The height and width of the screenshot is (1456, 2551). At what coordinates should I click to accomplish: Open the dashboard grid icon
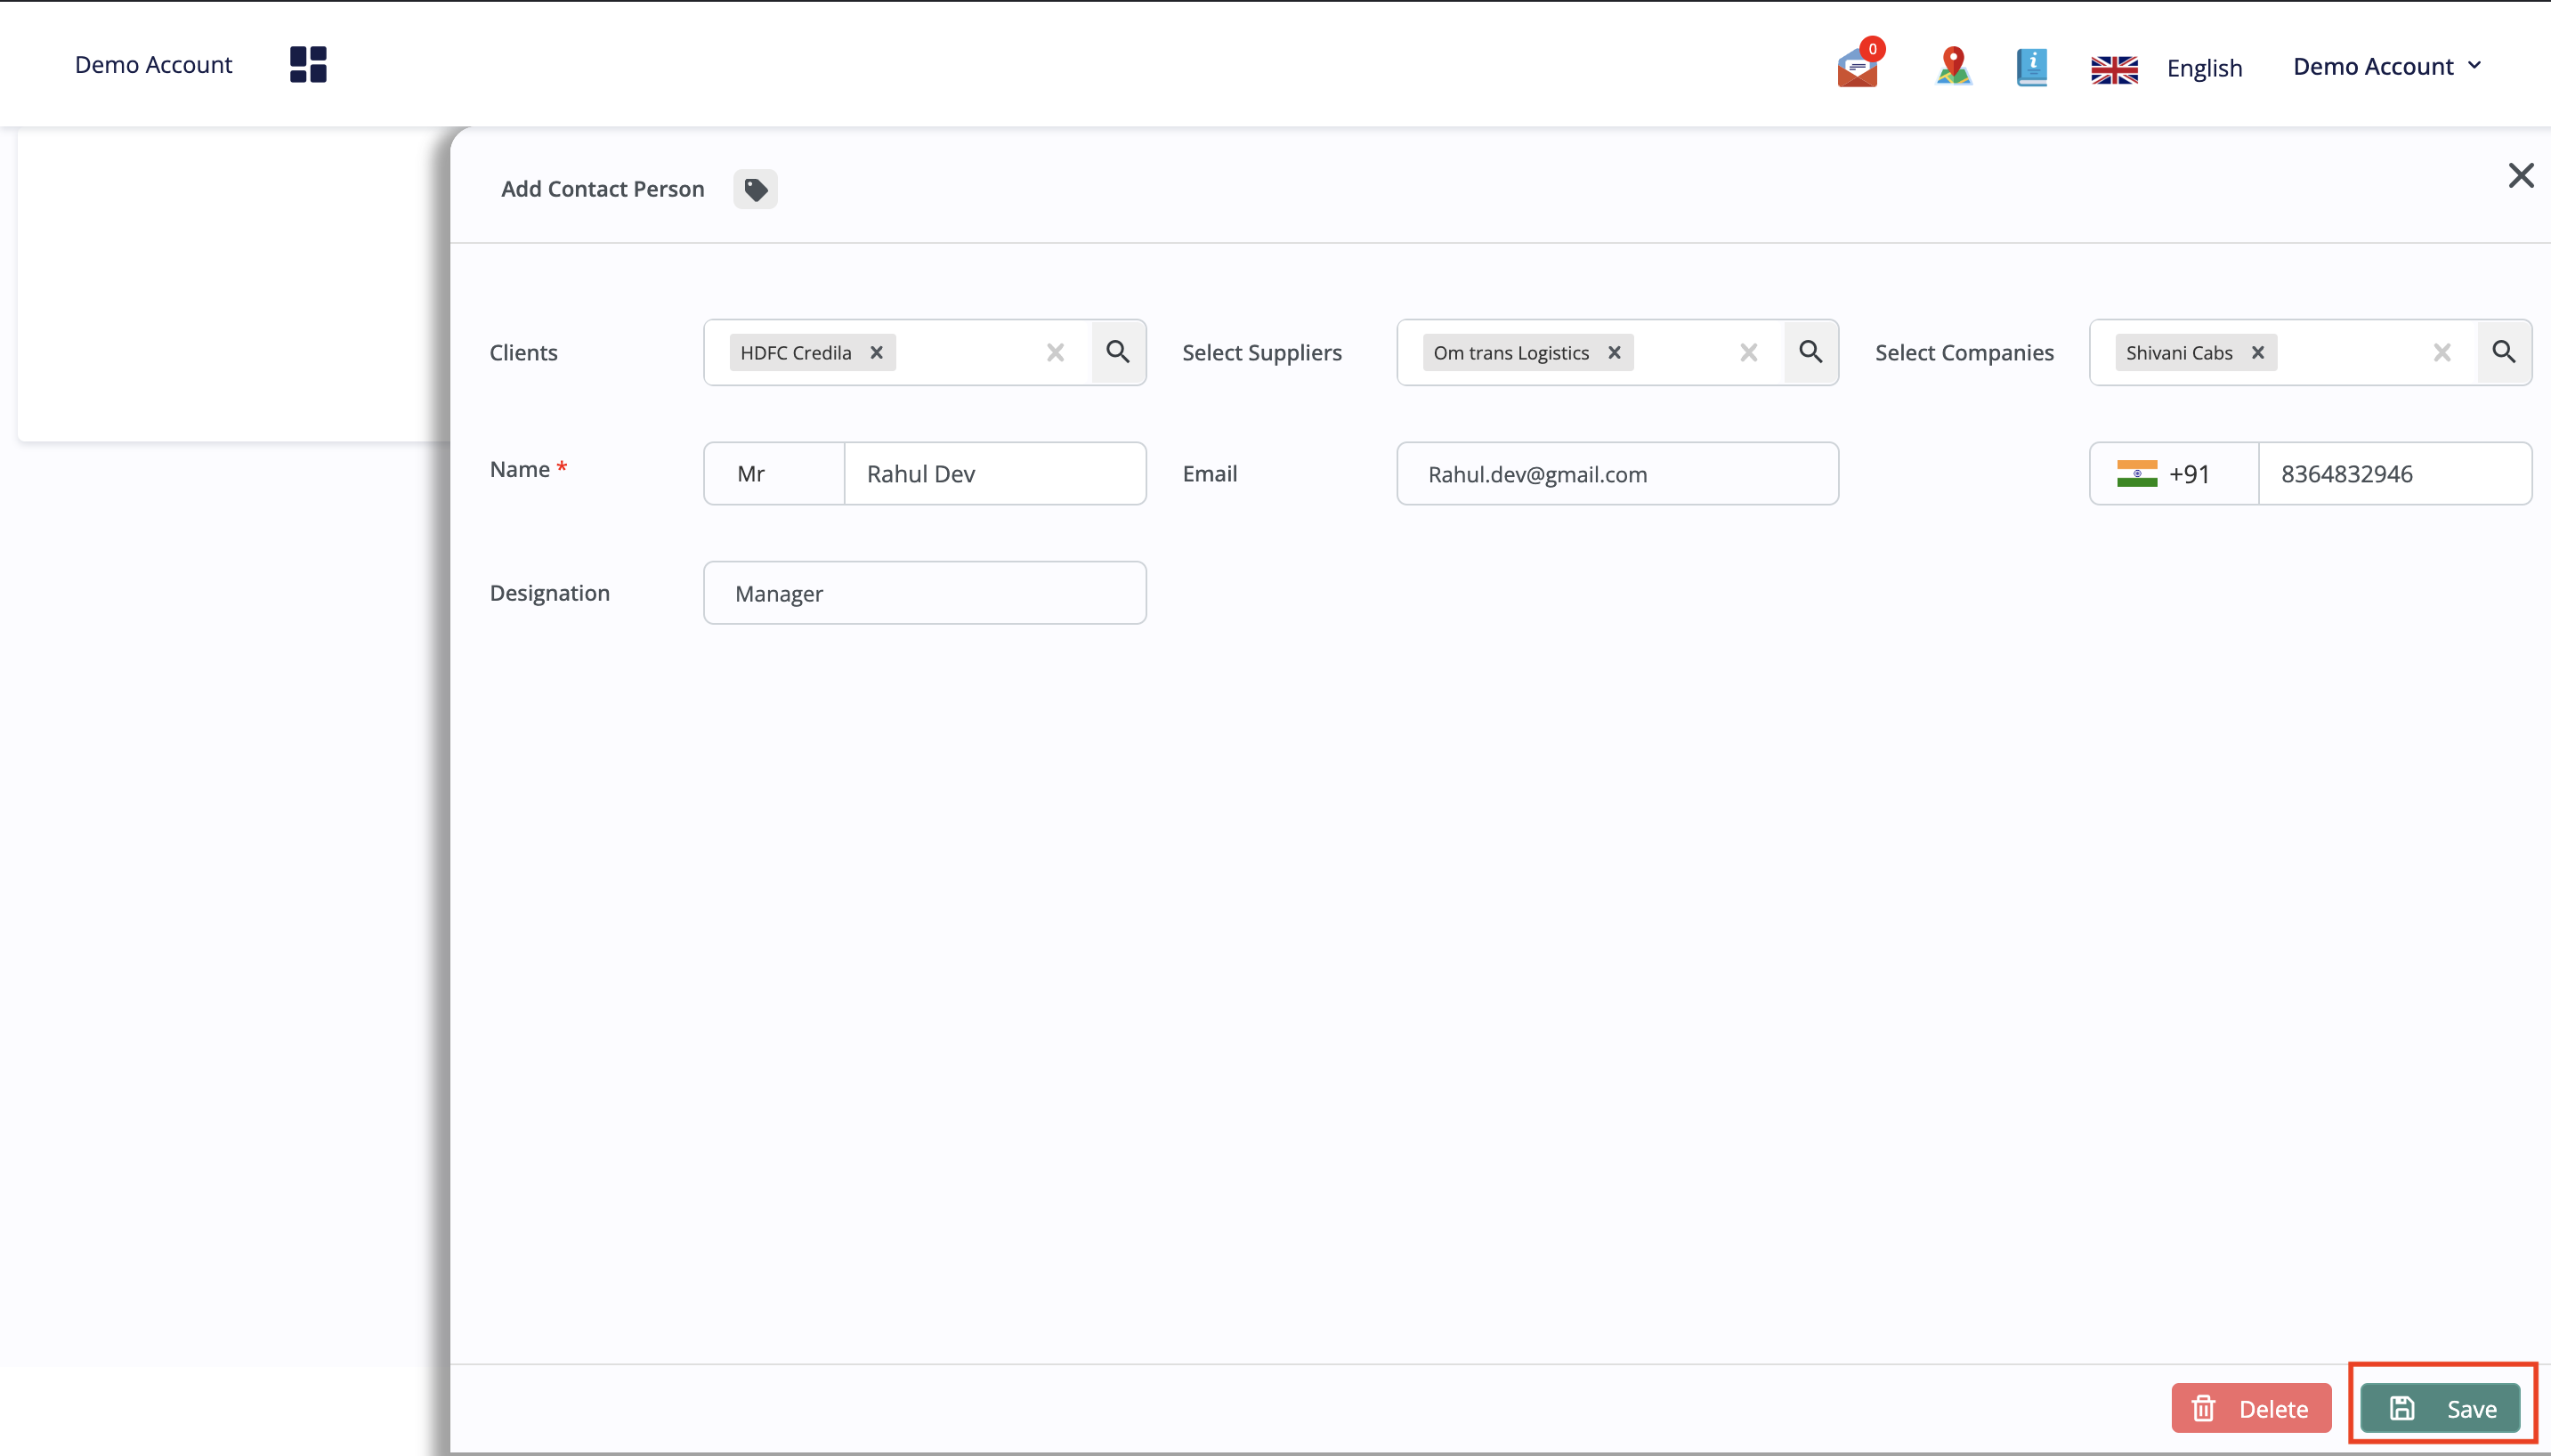point(308,65)
